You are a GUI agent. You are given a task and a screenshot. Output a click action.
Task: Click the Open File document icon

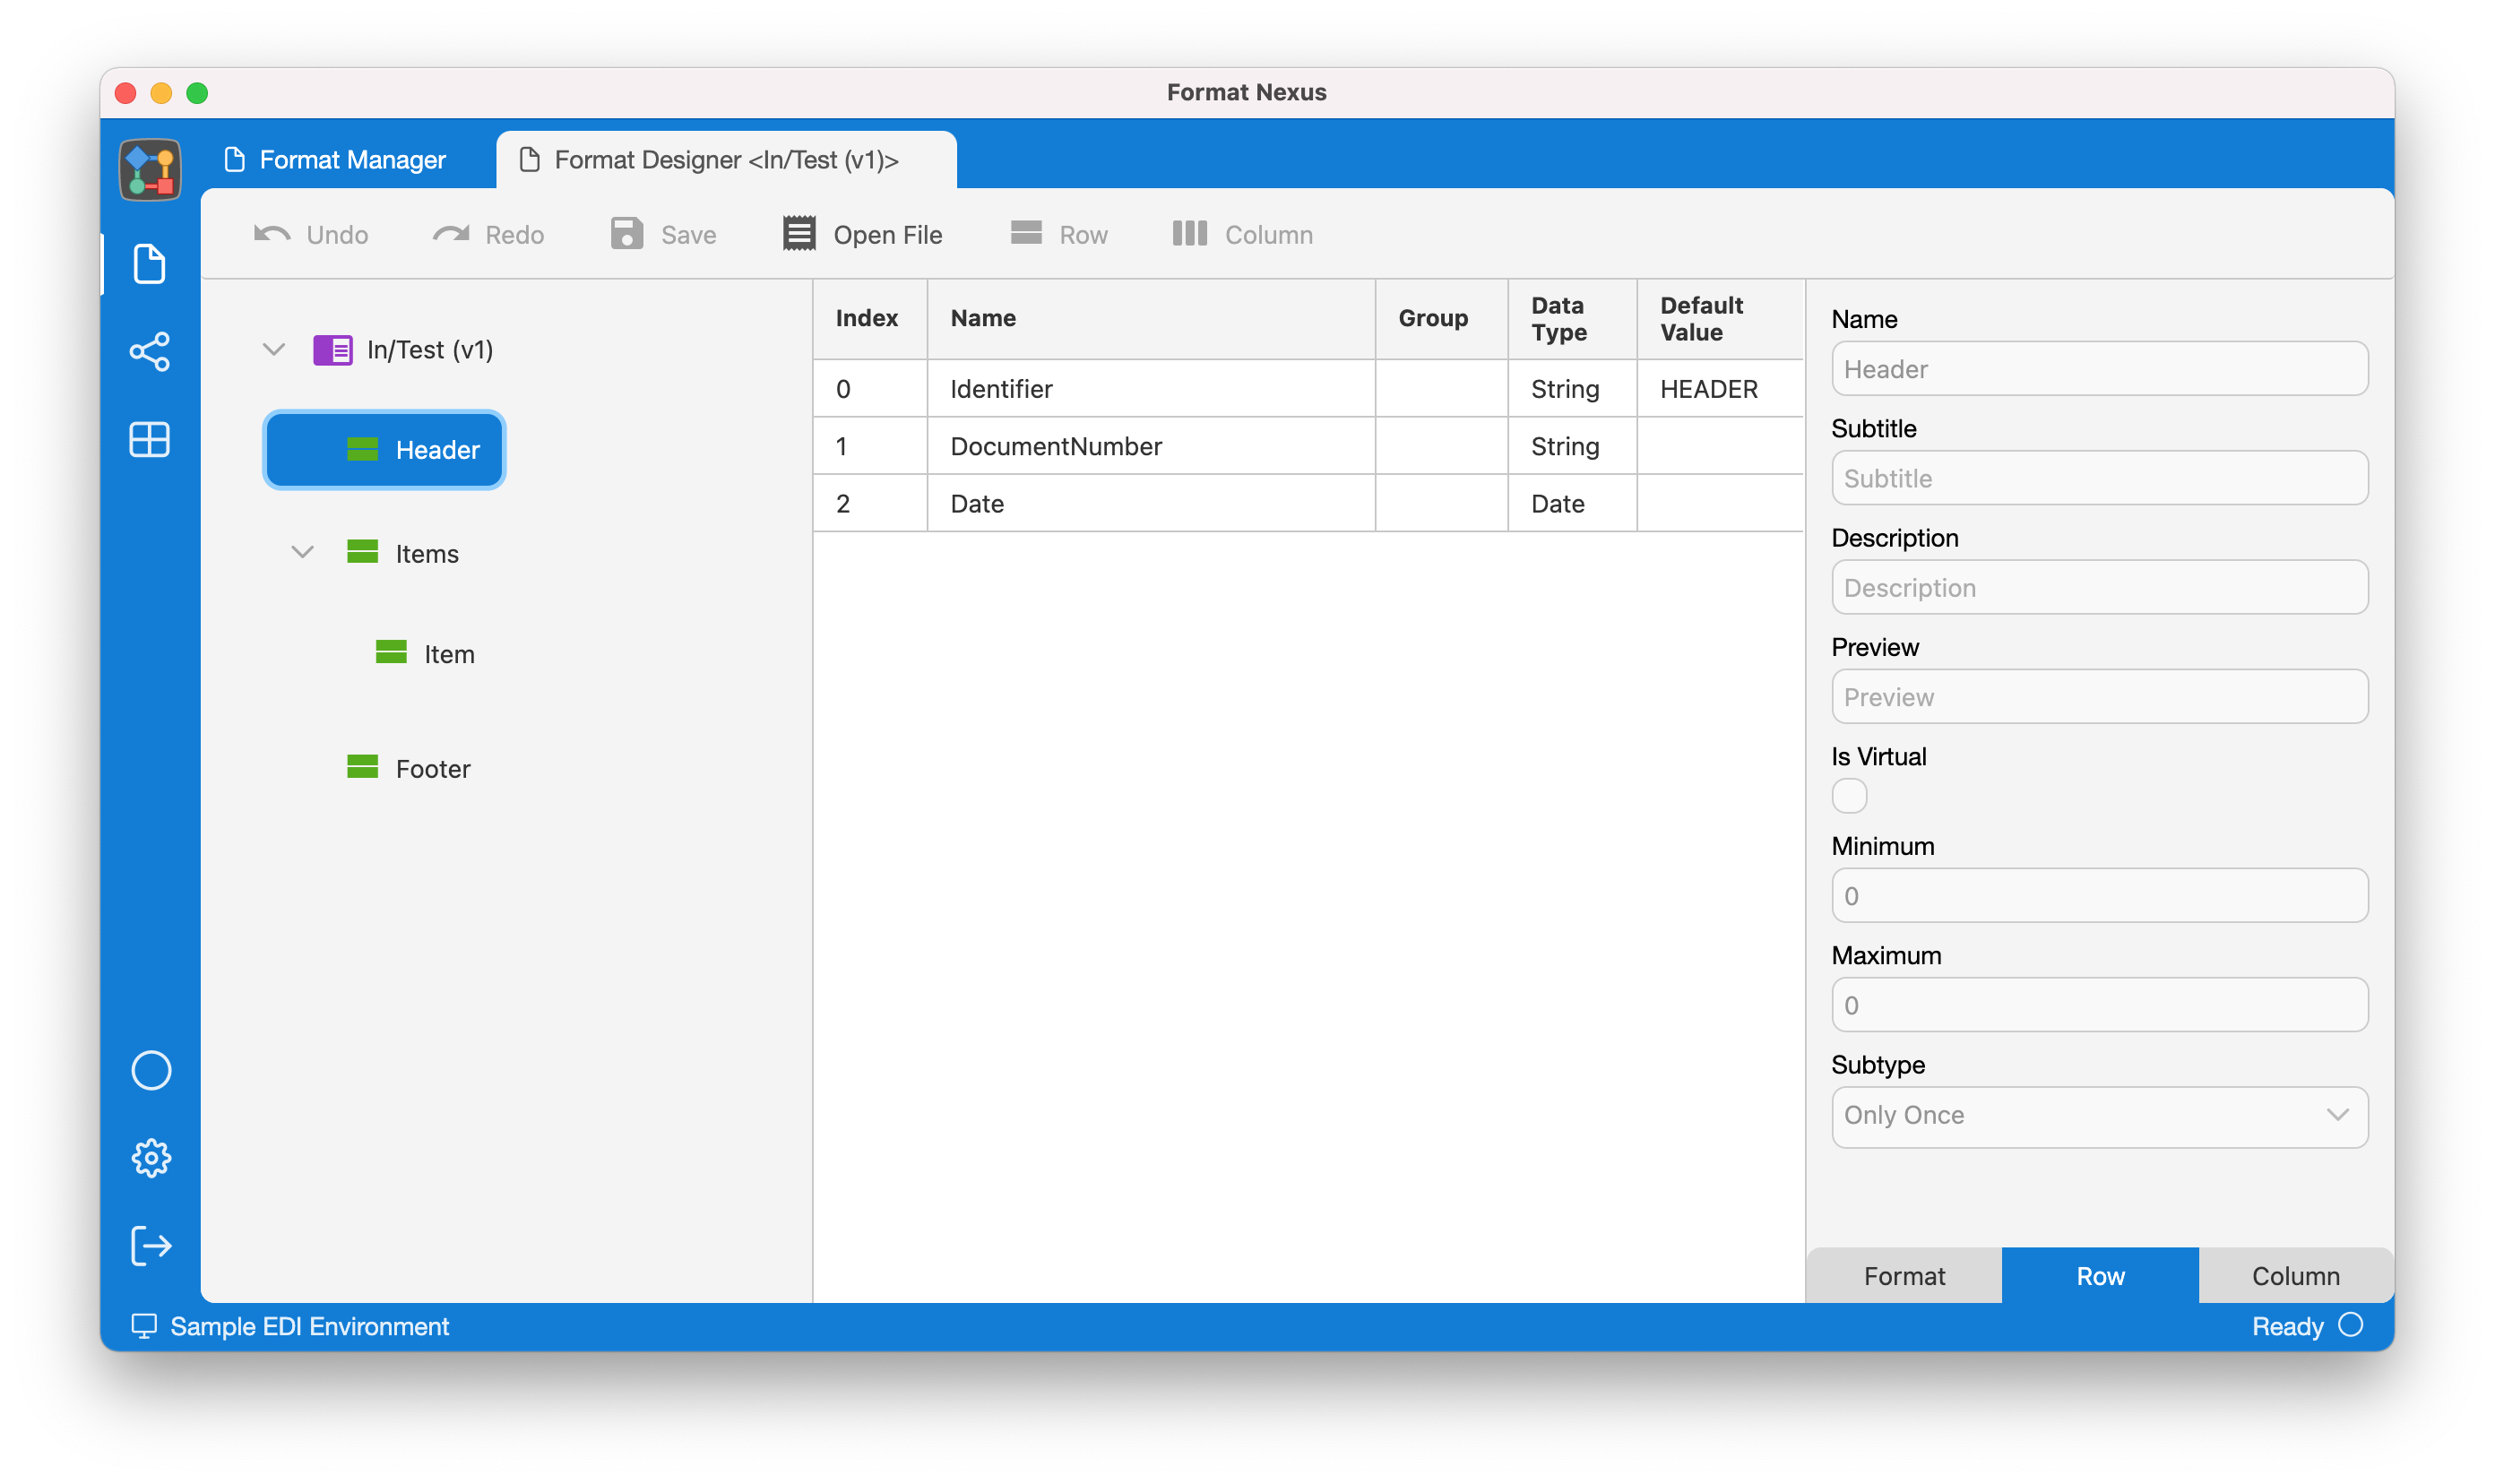[x=799, y=234]
